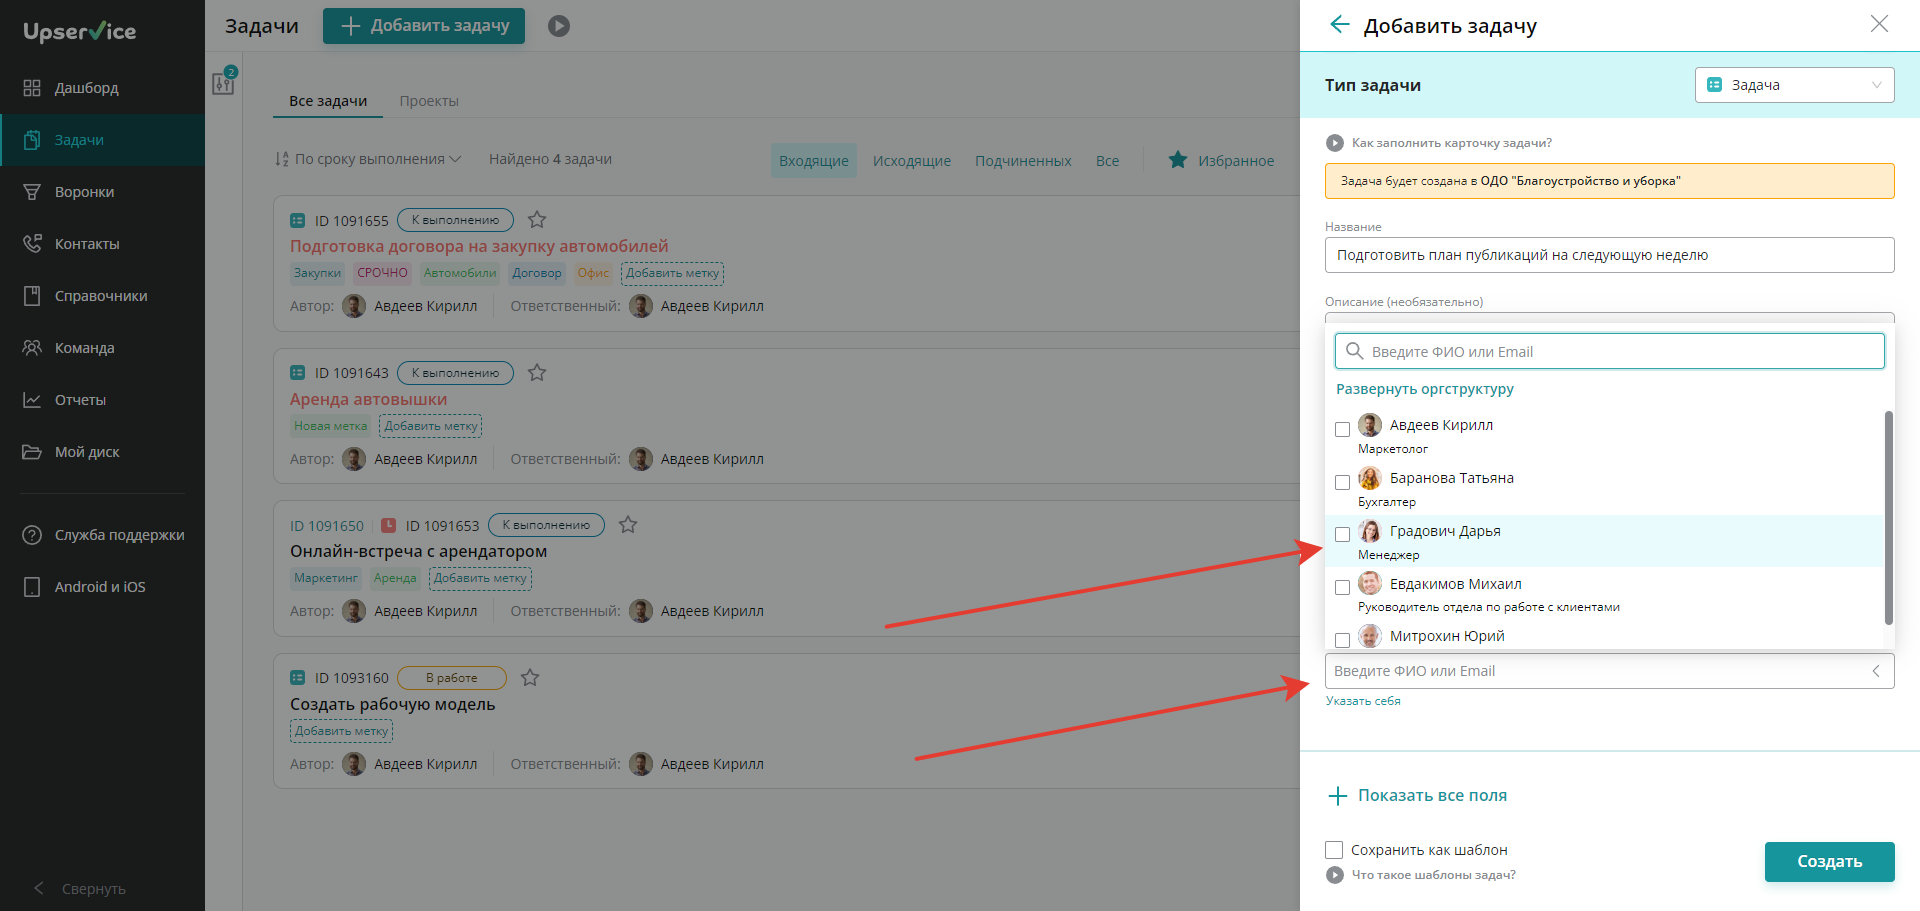This screenshot has height=911, width=1920.
Task: Star task ID 1091643 as favorite
Action: (x=537, y=372)
